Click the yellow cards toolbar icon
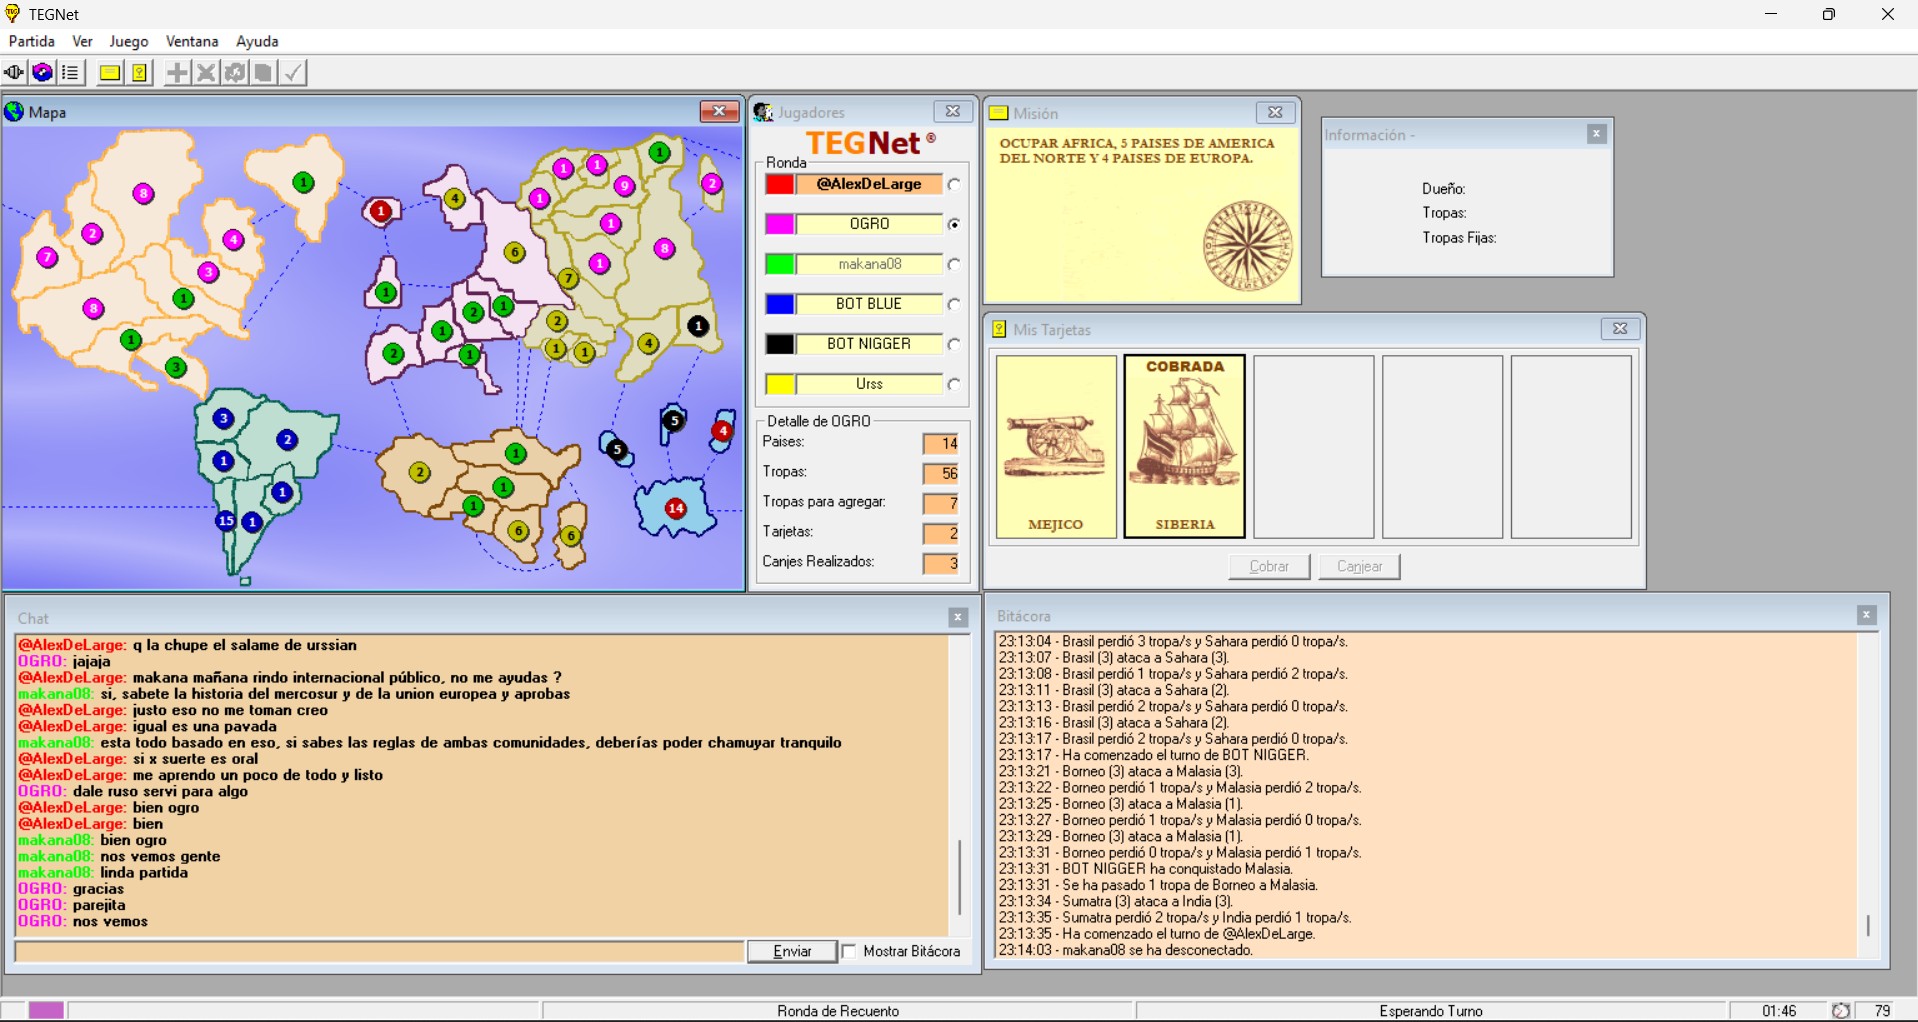 click(x=140, y=73)
